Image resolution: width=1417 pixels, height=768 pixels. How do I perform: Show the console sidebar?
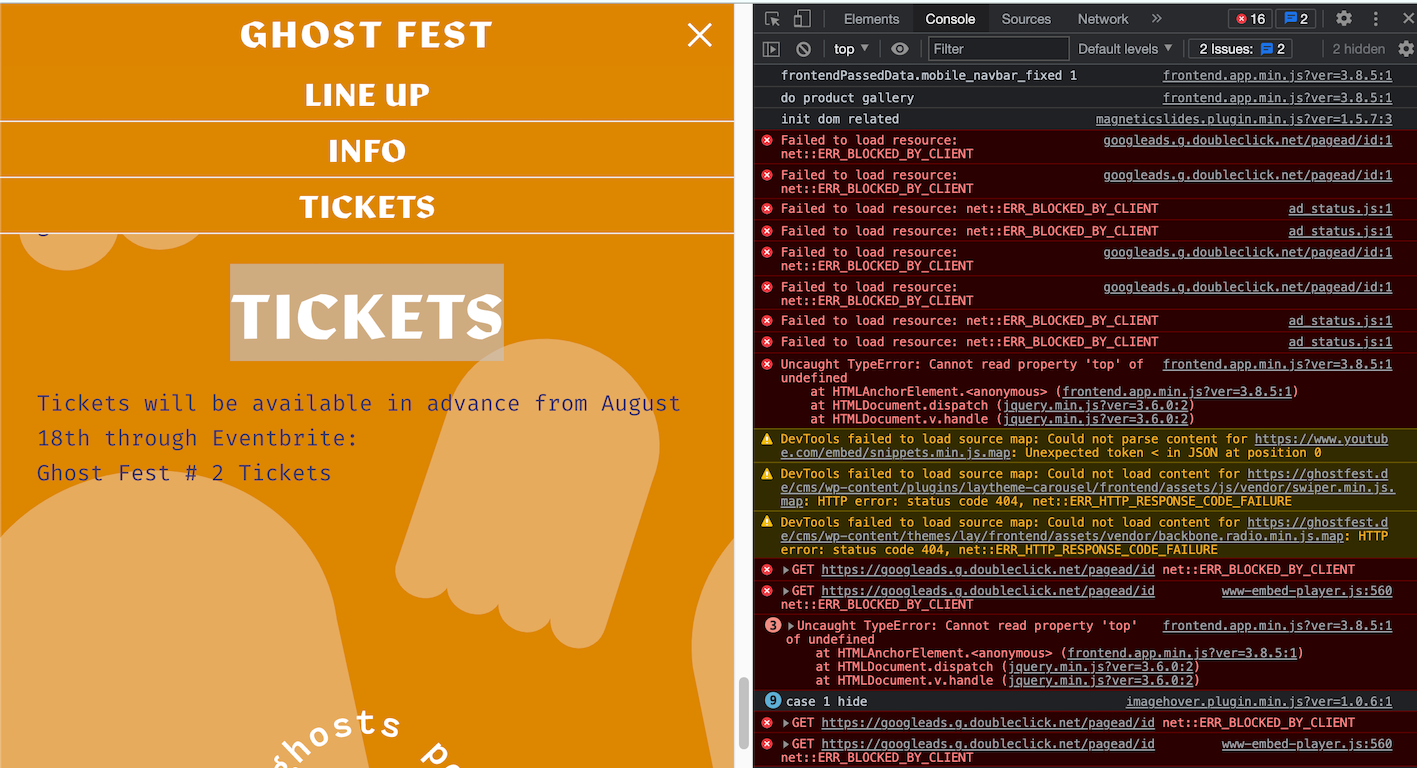(770, 48)
